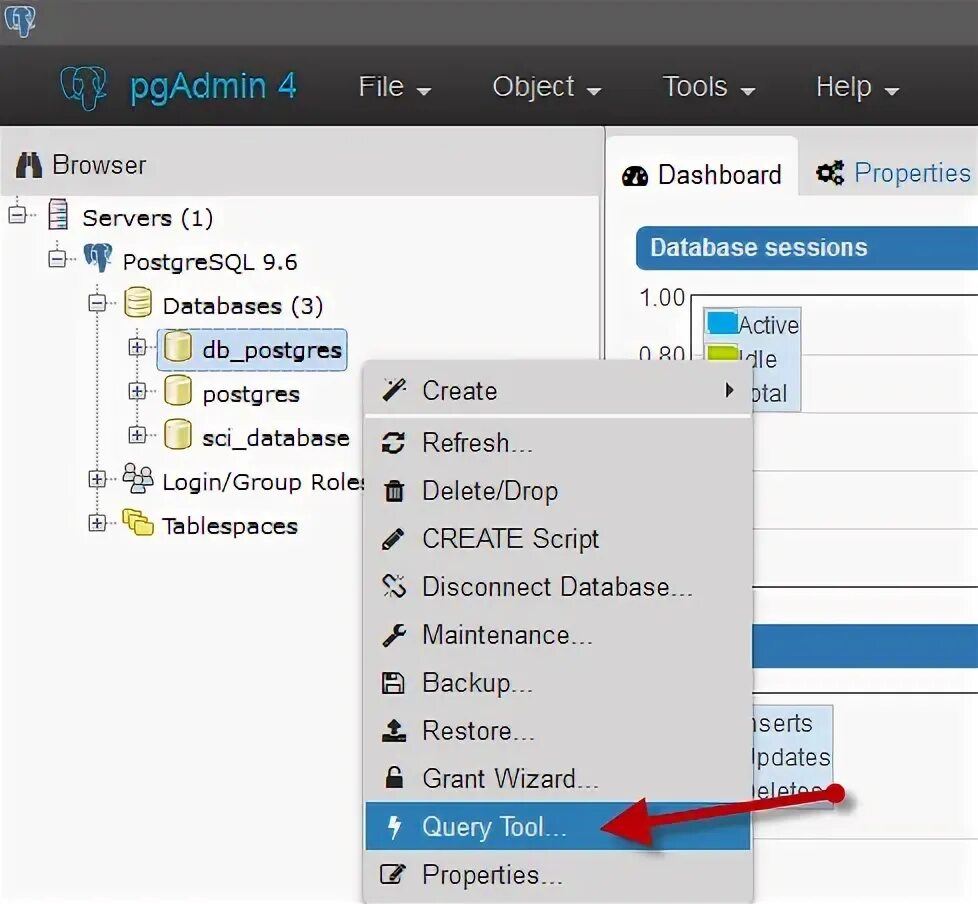This screenshot has height=904, width=978.
Task: Select the Servers (1) tree label
Action: click(x=148, y=218)
